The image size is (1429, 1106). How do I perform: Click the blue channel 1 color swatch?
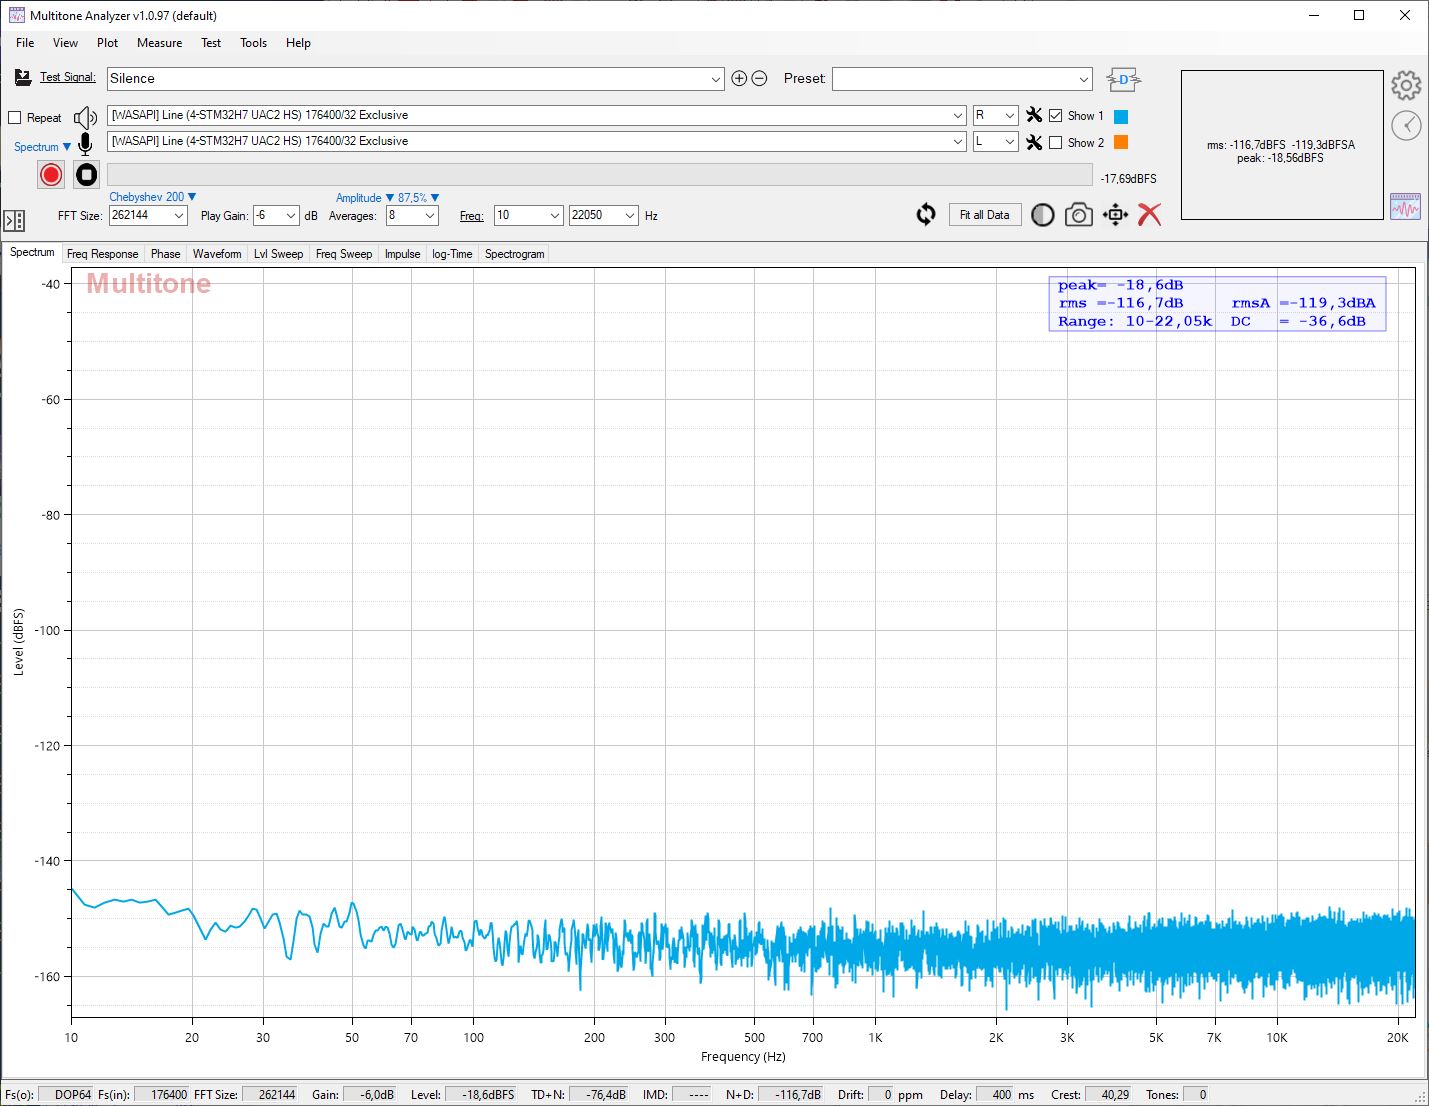tap(1121, 117)
